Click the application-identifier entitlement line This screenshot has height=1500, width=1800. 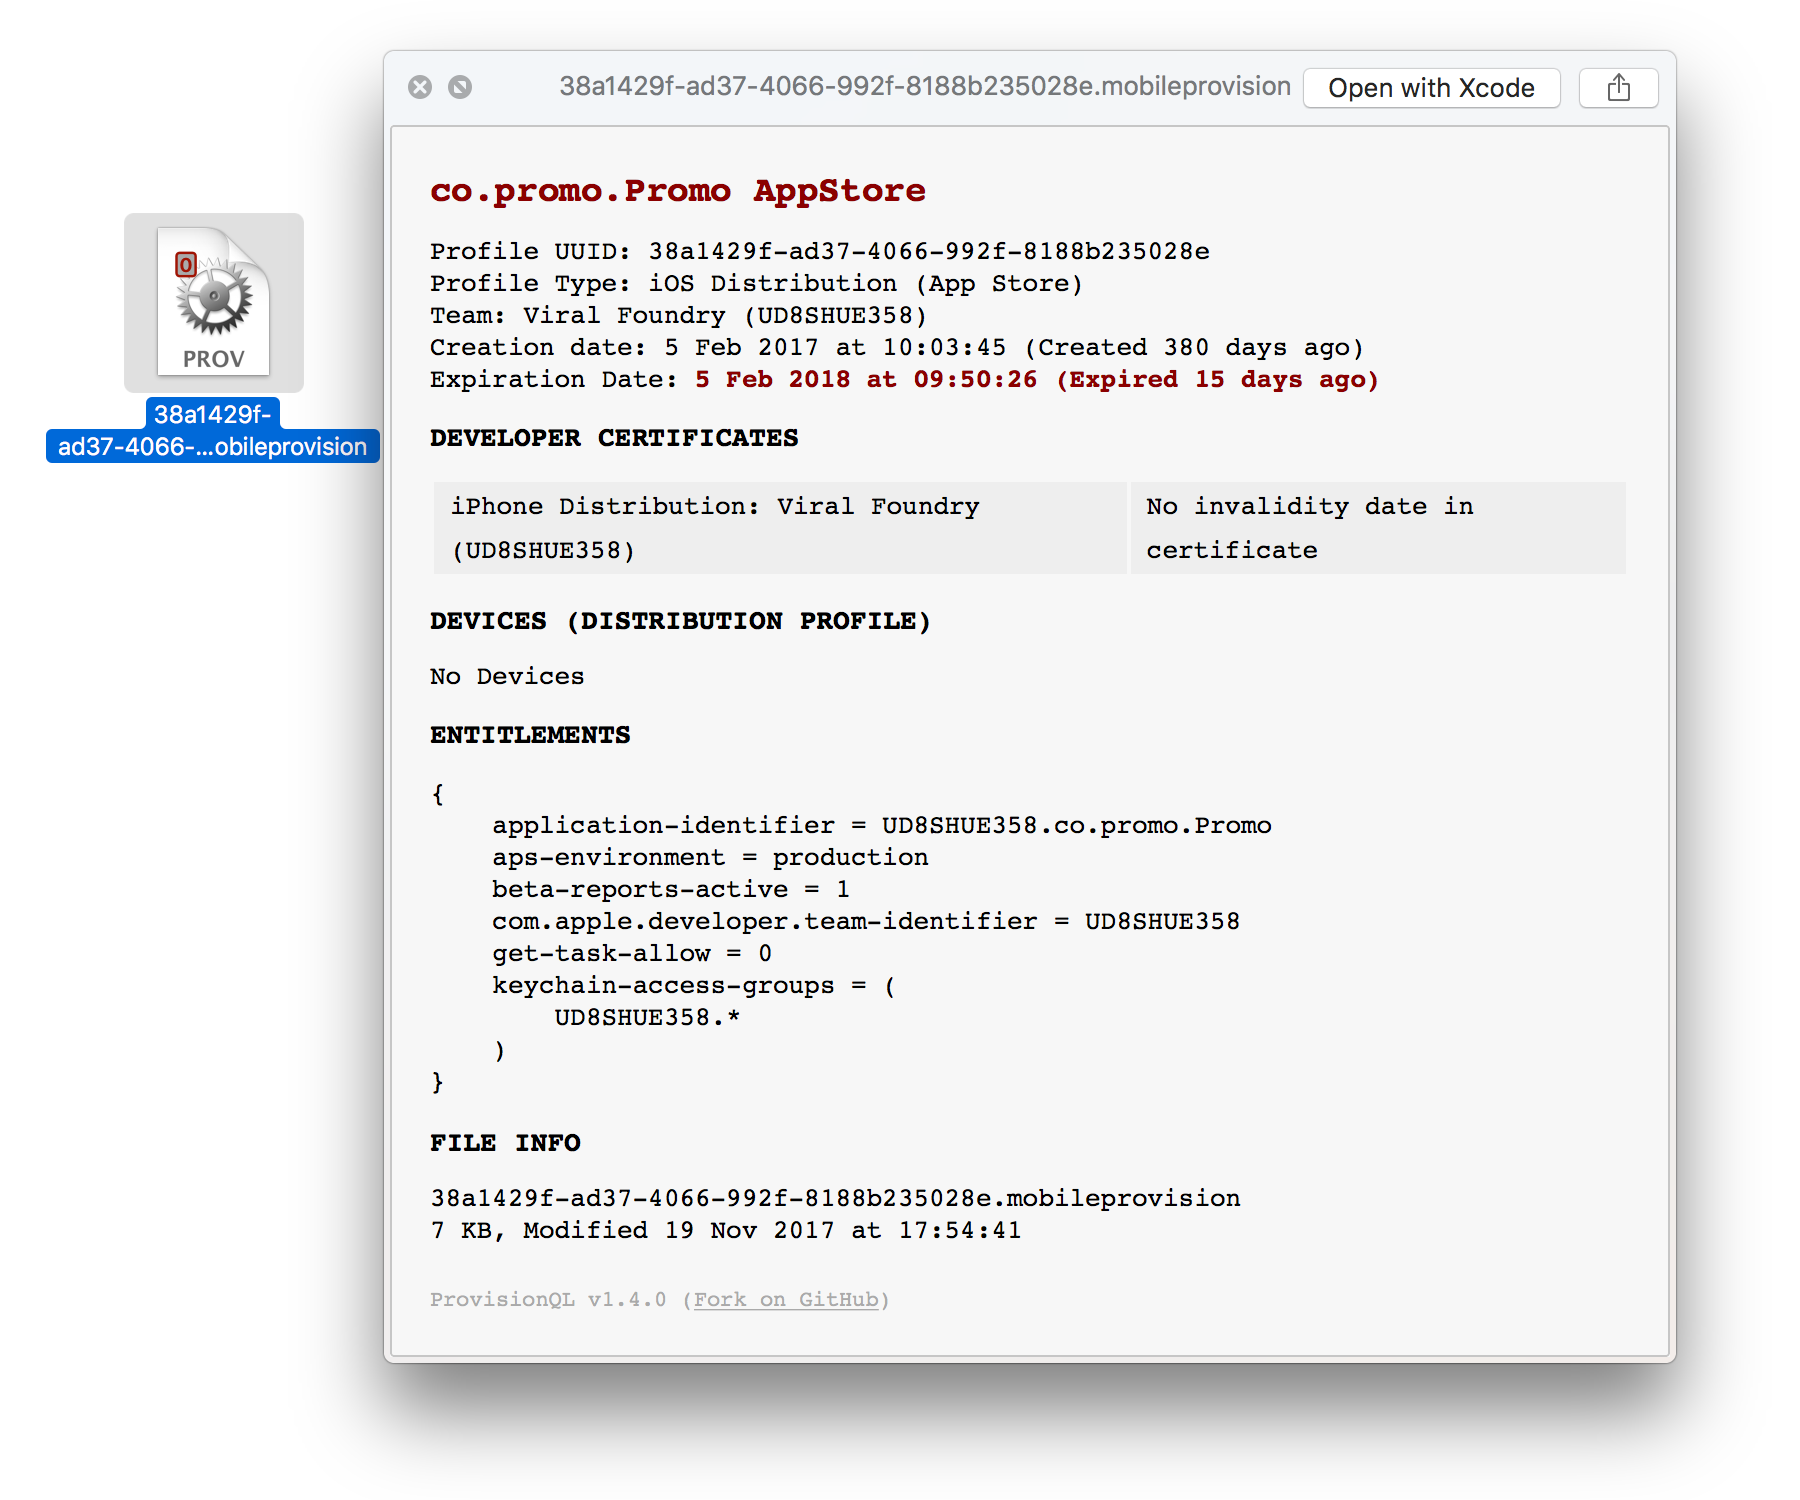pyautogui.click(x=882, y=825)
